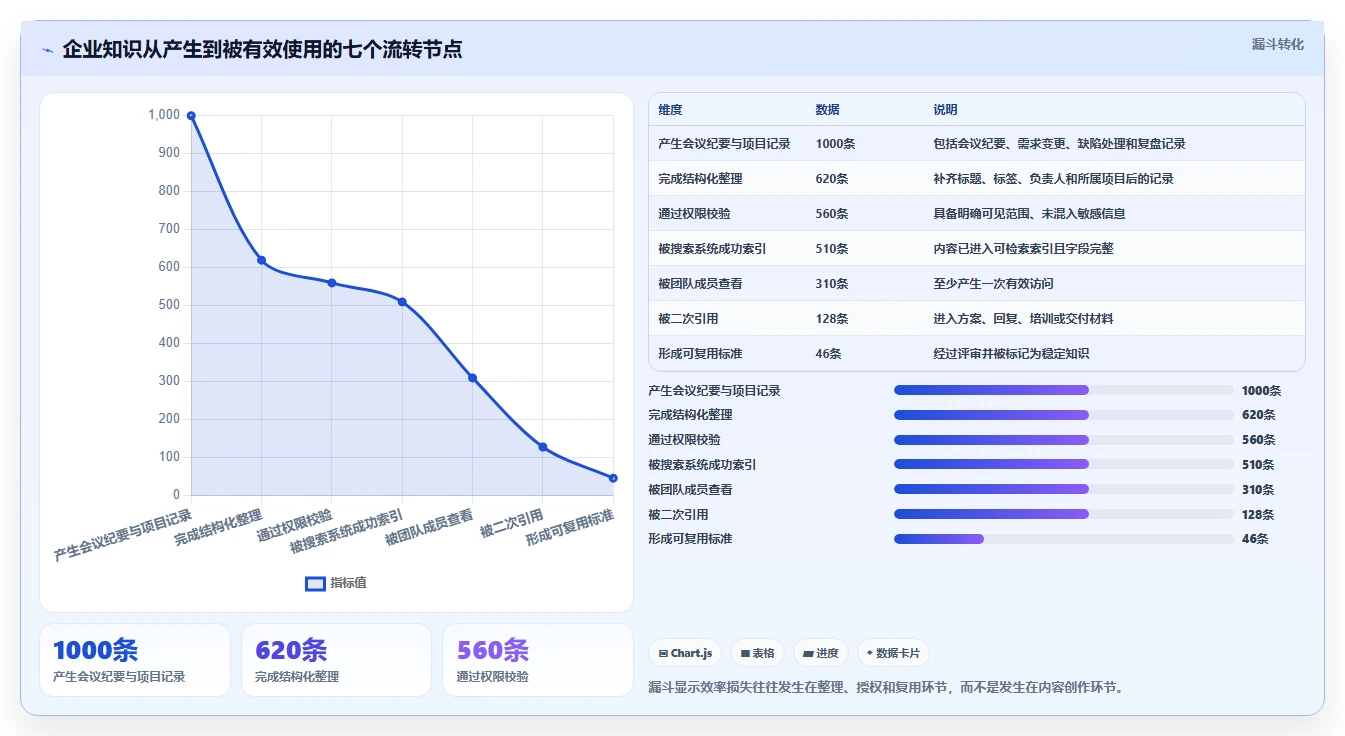Click the chart point for 被团队成员查看
Viewport: 1345px width, 736px height.
point(472,378)
